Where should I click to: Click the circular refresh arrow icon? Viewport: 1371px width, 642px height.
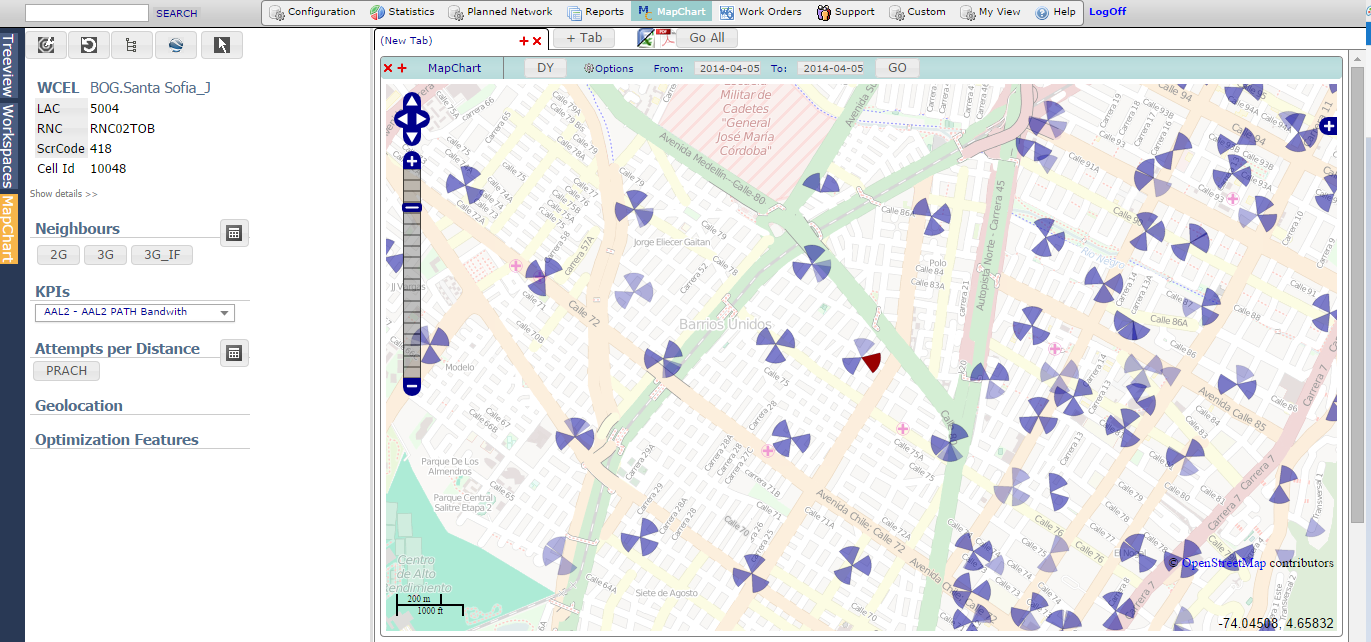[89, 45]
